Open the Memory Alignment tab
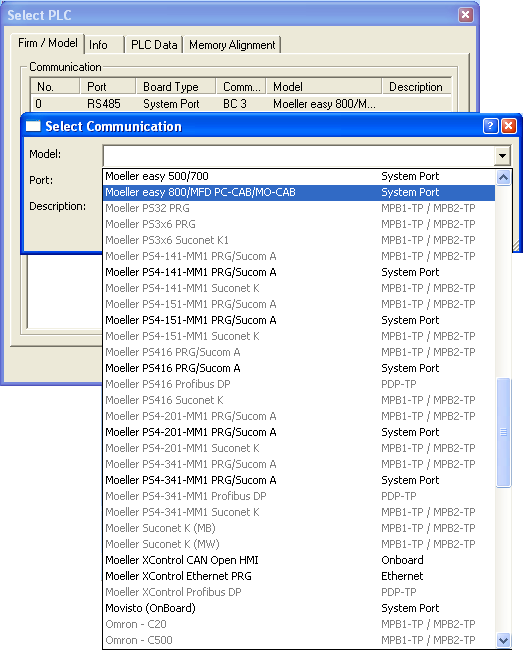The image size is (523, 654). (232, 45)
